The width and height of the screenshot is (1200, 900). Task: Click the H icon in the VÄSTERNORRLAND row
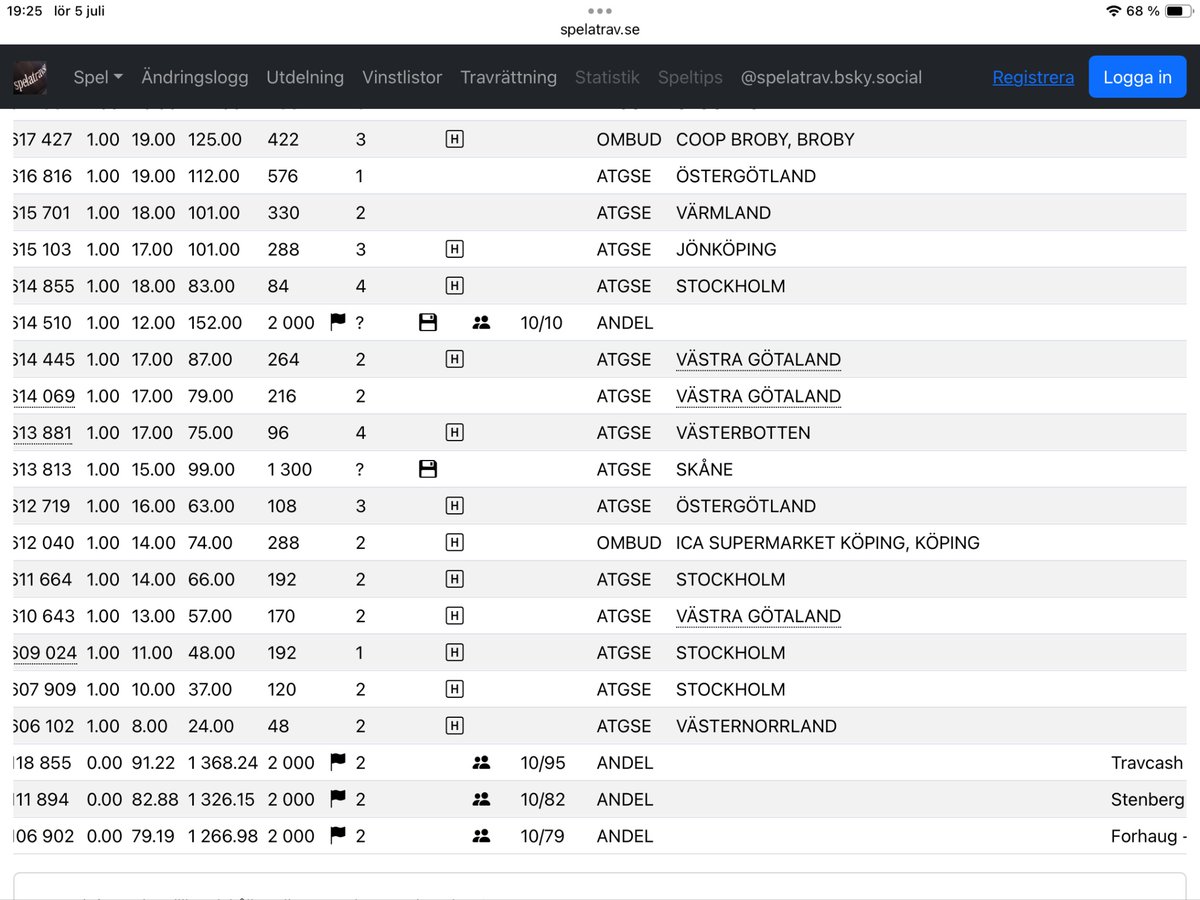point(454,726)
